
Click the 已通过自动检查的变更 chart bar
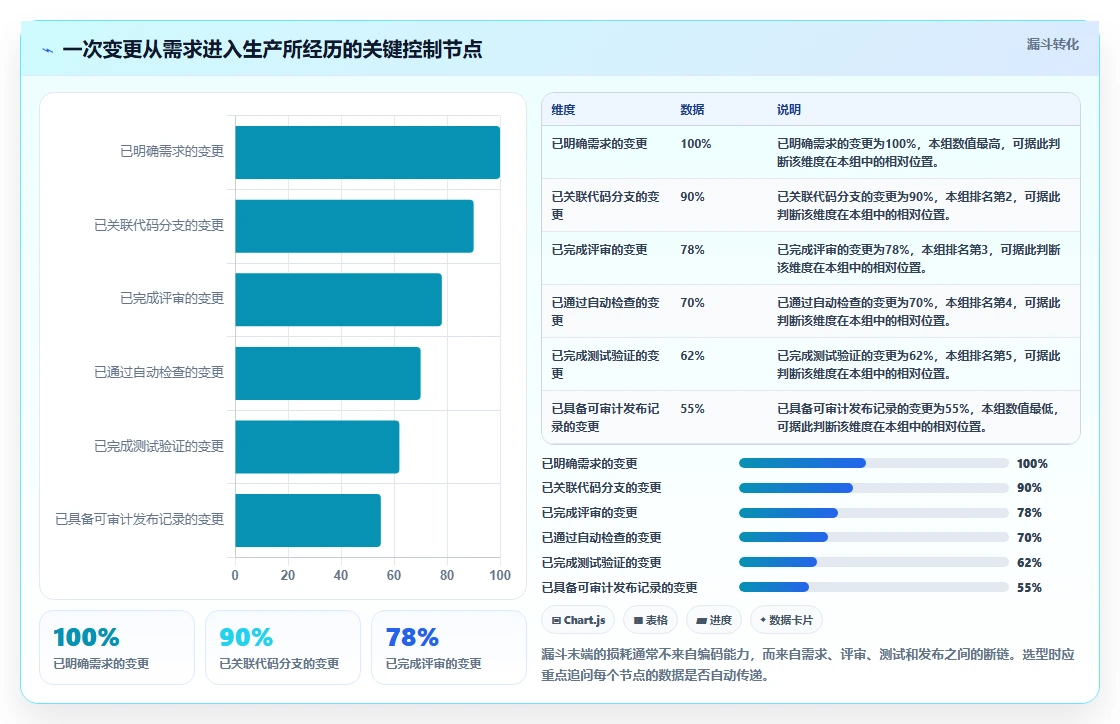[x=328, y=373]
